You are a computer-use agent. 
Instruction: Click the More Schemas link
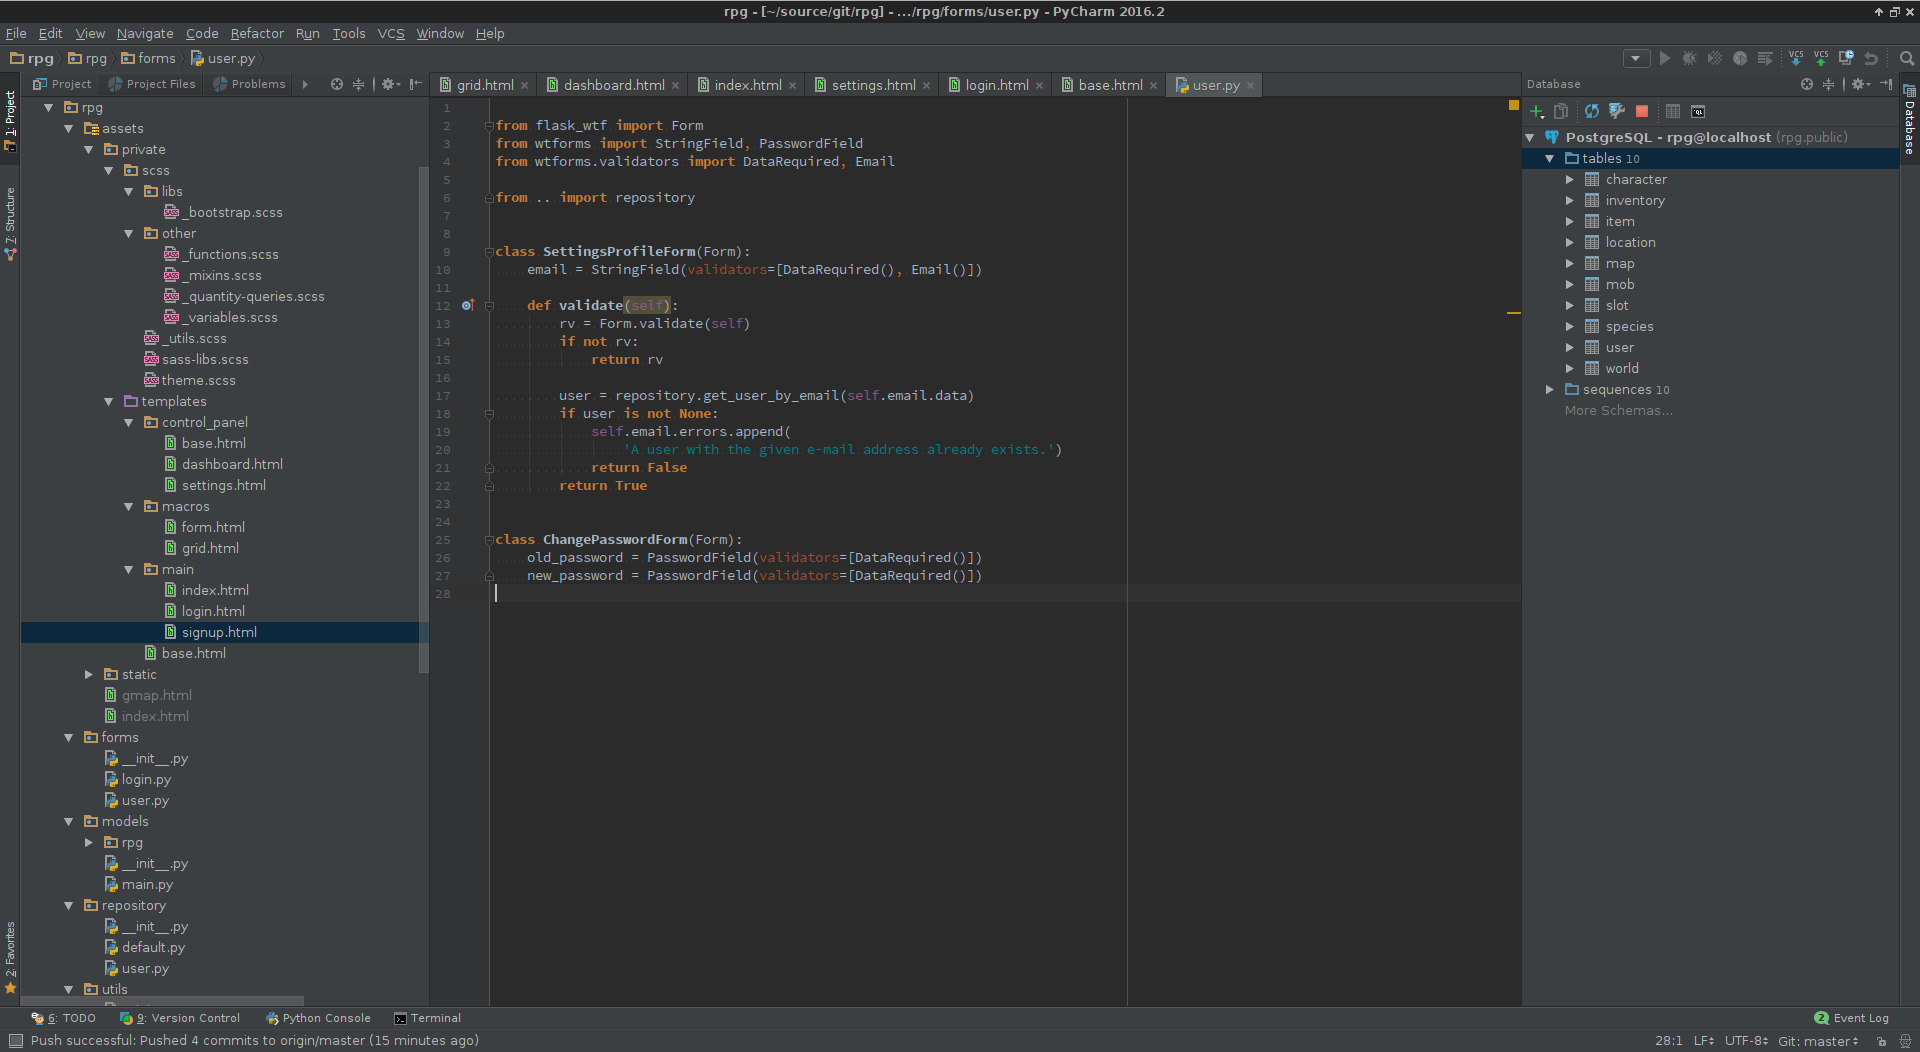coord(1618,411)
